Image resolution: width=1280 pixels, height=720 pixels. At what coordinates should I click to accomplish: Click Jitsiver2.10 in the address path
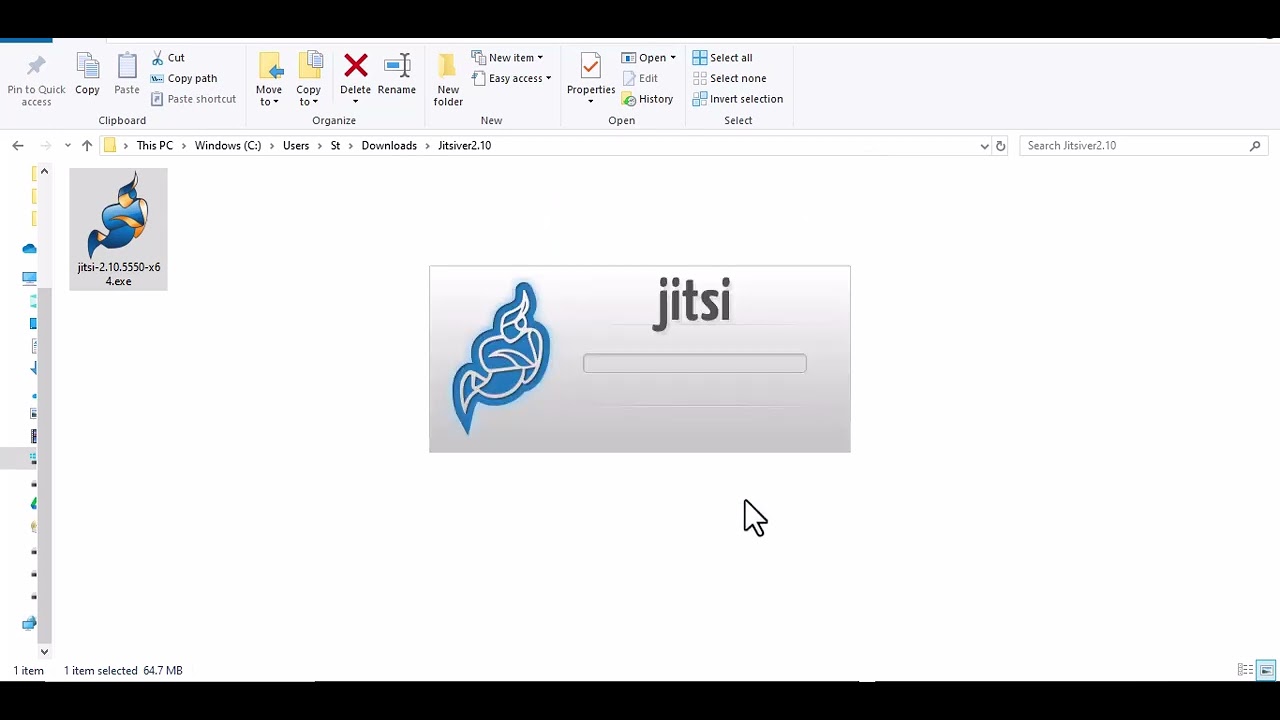tap(464, 146)
